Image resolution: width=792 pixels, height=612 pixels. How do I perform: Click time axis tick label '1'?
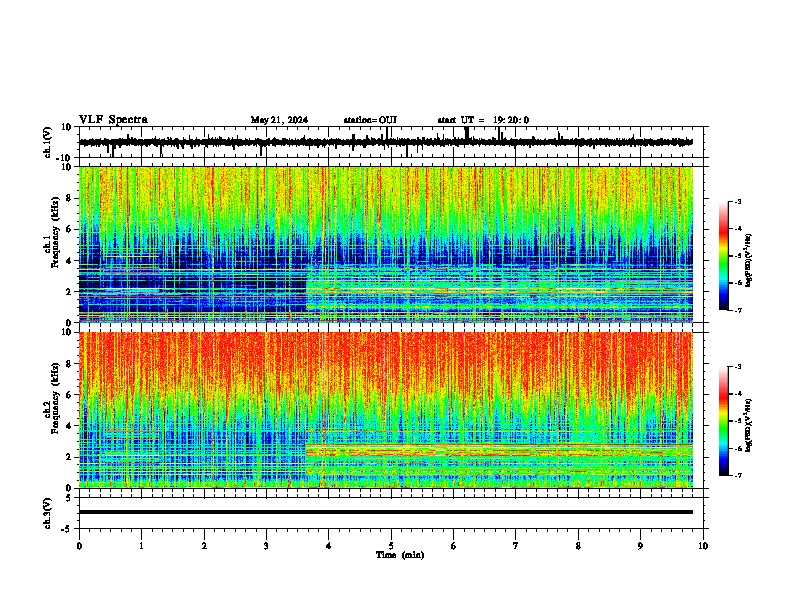pyautogui.click(x=141, y=546)
